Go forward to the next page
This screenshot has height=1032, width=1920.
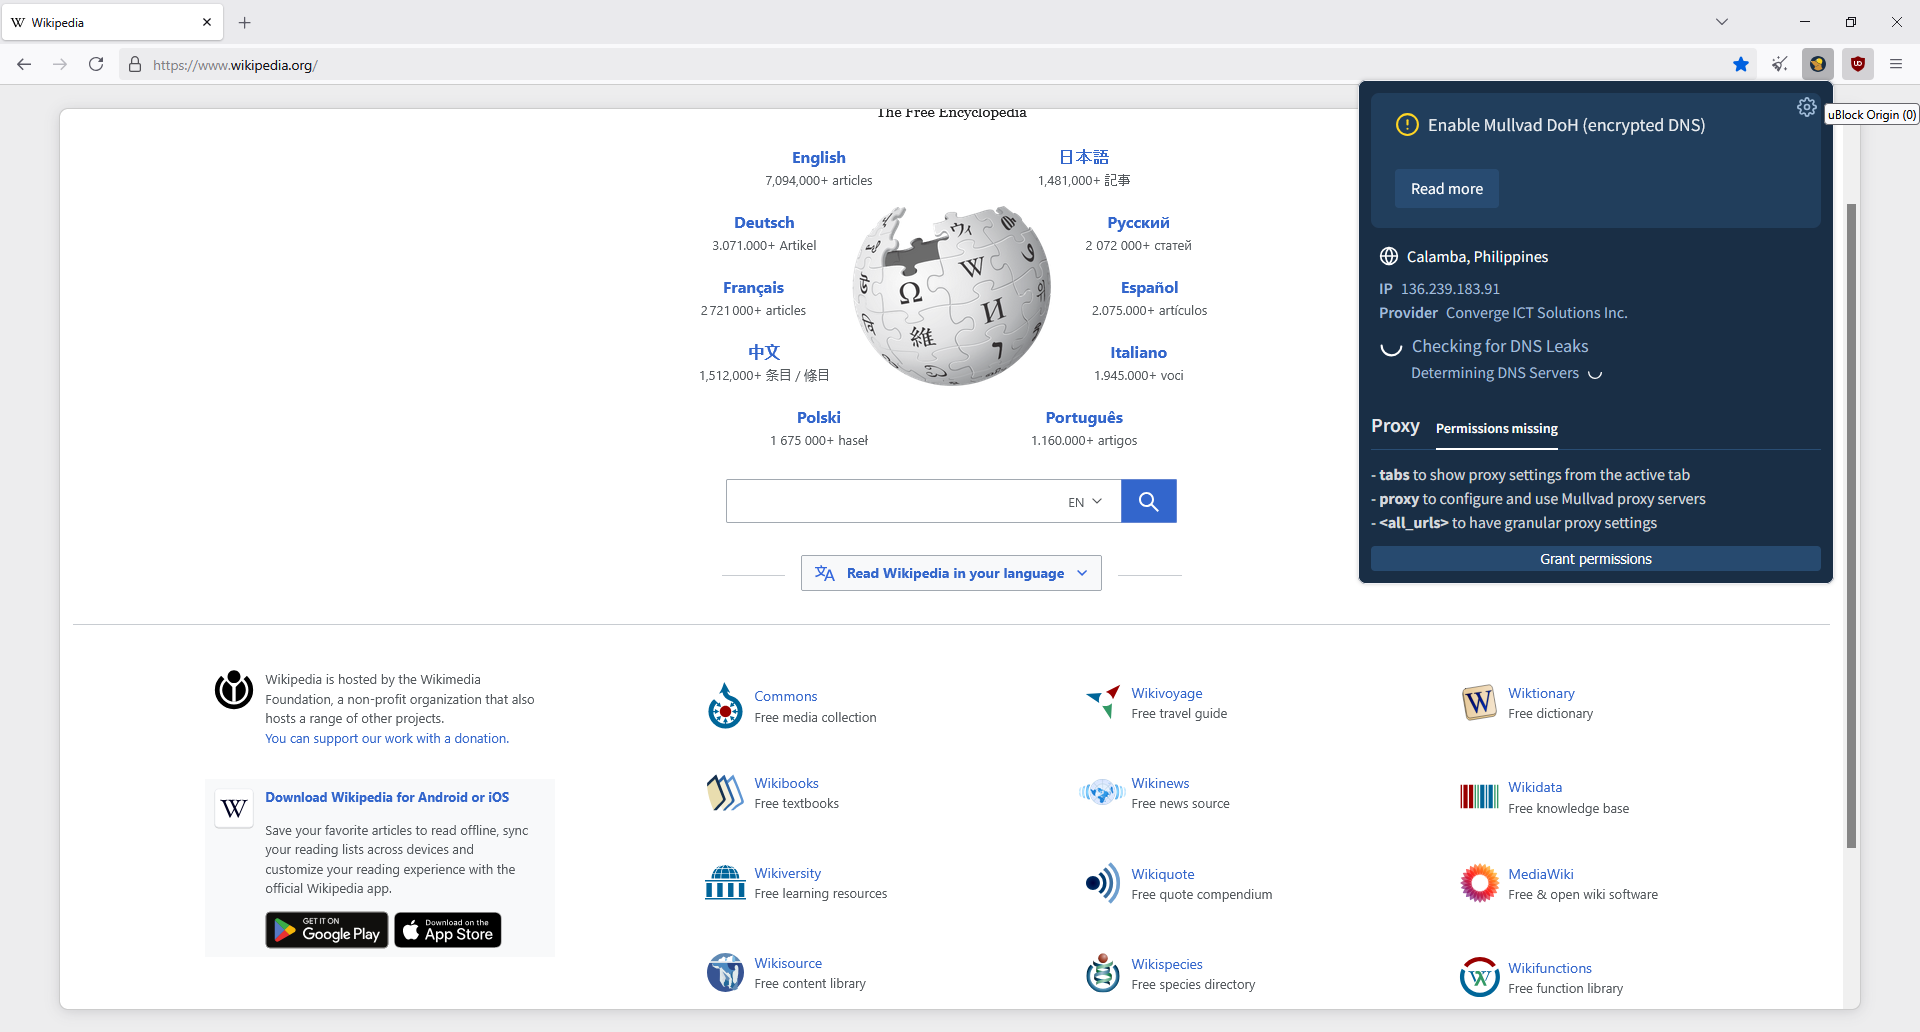[x=60, y=64]
